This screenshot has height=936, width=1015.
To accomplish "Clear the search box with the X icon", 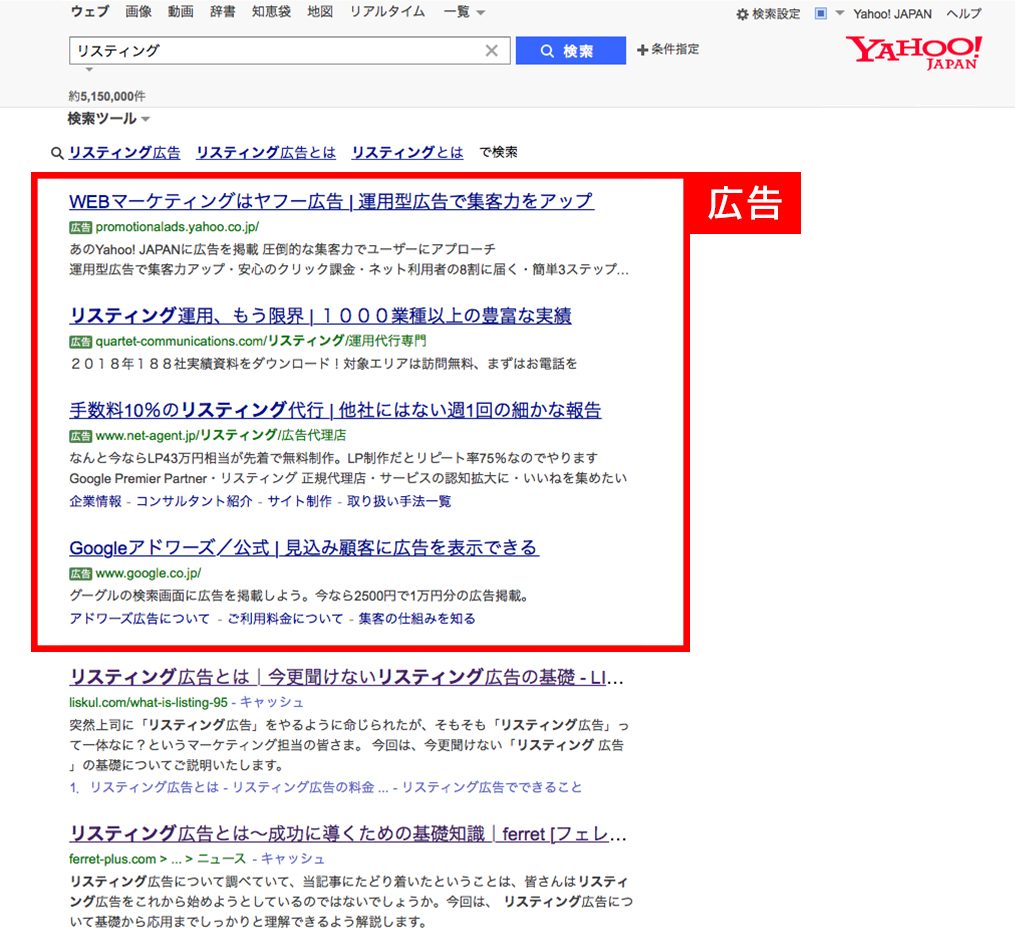I will click(x=491, y=50).
